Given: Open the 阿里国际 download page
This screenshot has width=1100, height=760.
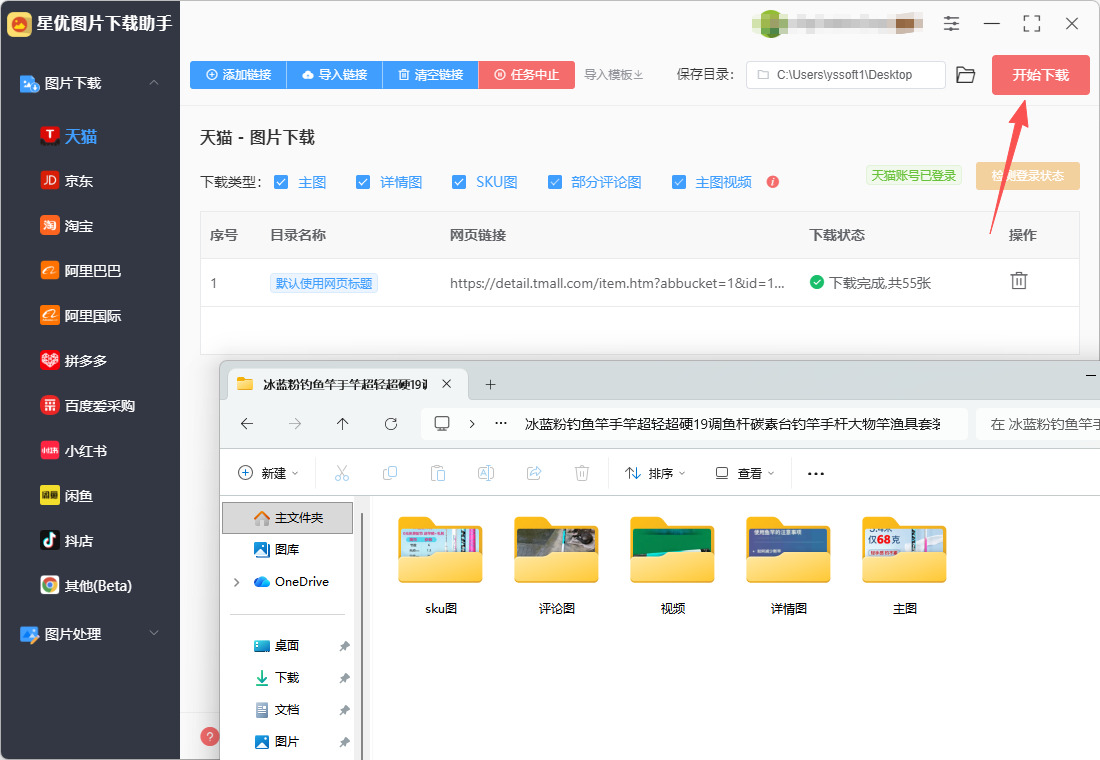Looking at the screenshot, I should (x=81, y=316).
